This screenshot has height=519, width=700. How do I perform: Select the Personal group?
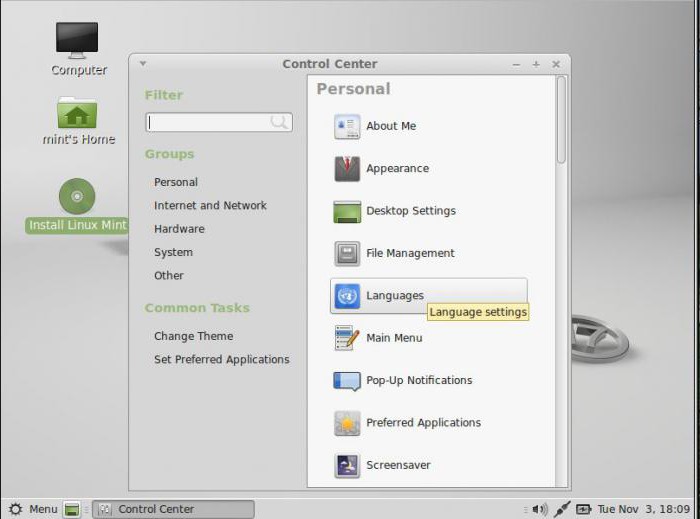(x=176, y=183)
